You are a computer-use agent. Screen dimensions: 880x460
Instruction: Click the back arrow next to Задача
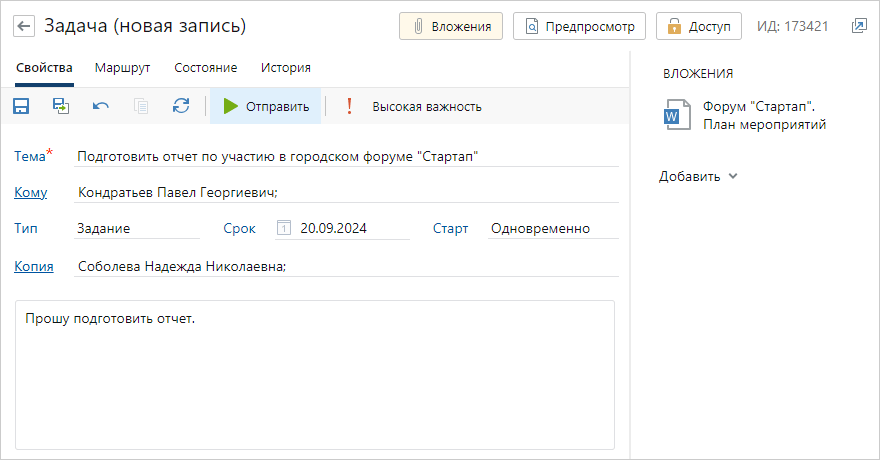[x=24, y=26]
